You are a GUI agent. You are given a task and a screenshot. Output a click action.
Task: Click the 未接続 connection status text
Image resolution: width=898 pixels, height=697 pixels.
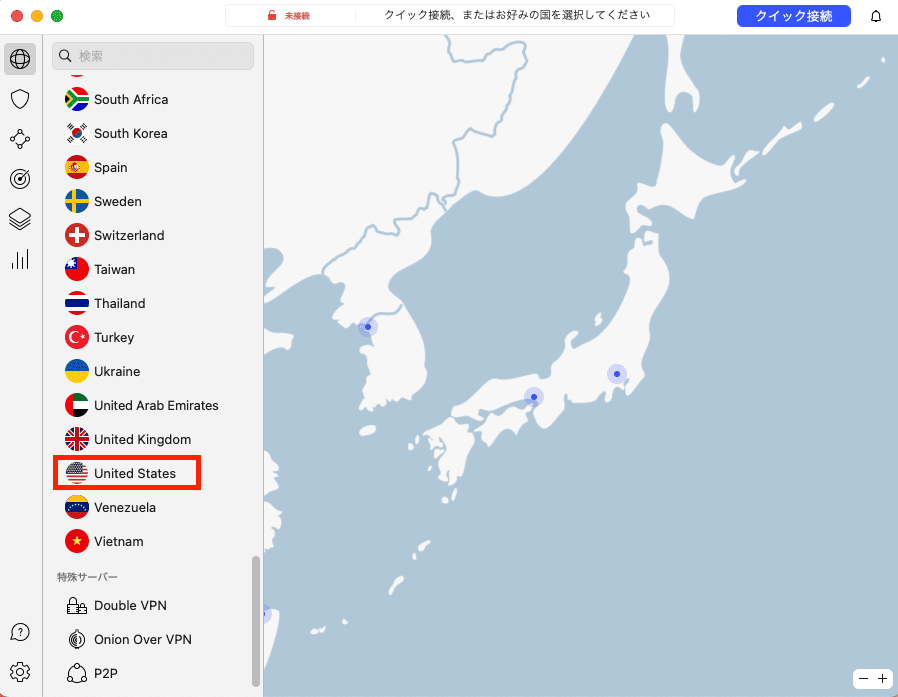pos(297,16)
